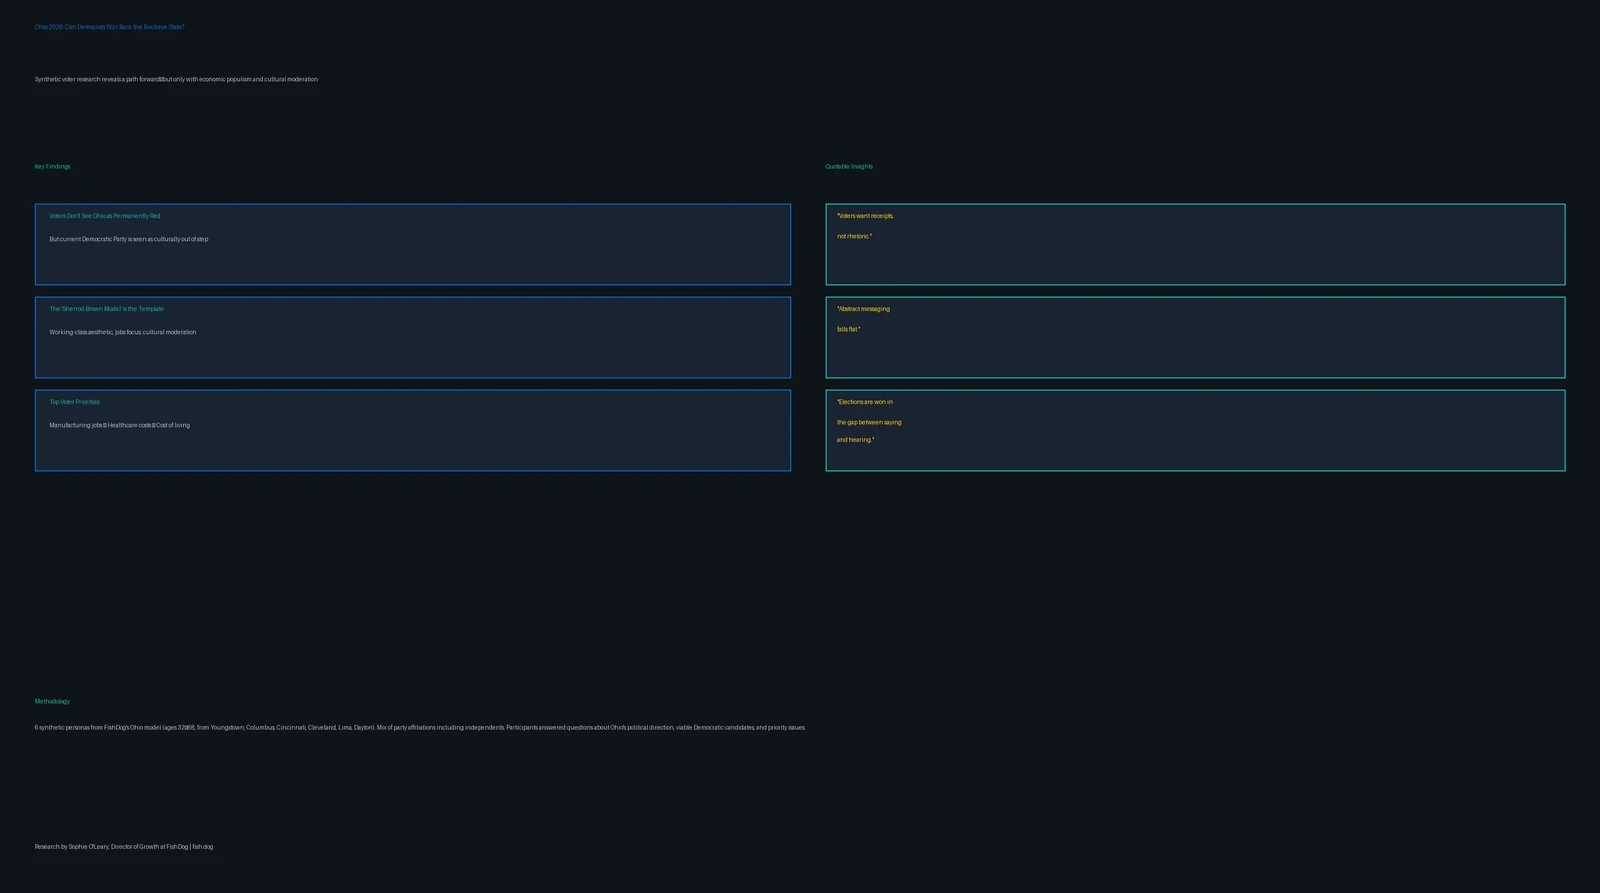1600x893 pixels.
Task: Click the title "Ohio 2026: Can Democrats Win Back the Buckeye State?"
Action: click(110, 27)
